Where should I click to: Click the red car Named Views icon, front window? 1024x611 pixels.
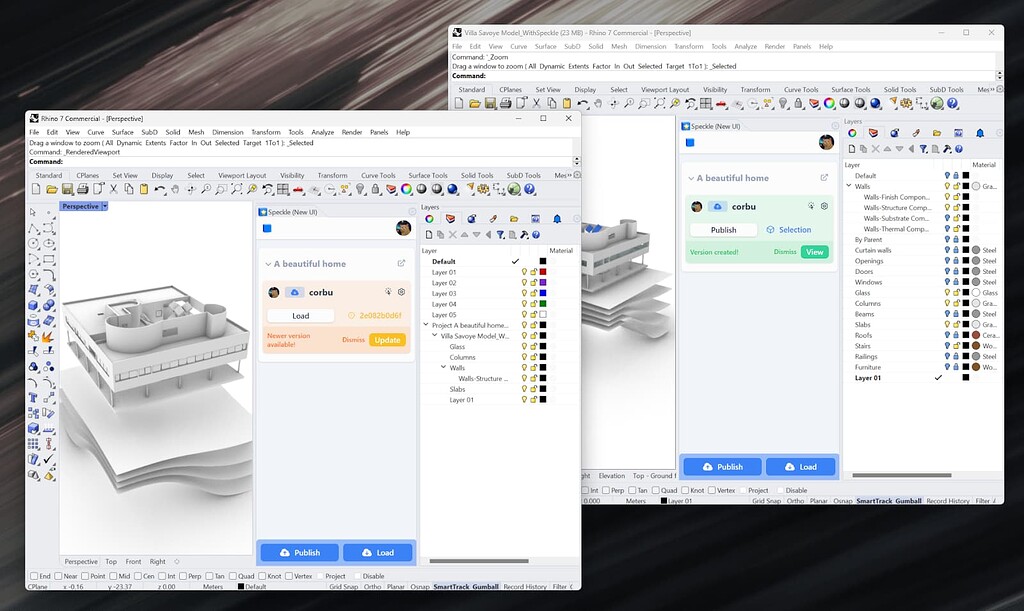[x=298, y=189]
